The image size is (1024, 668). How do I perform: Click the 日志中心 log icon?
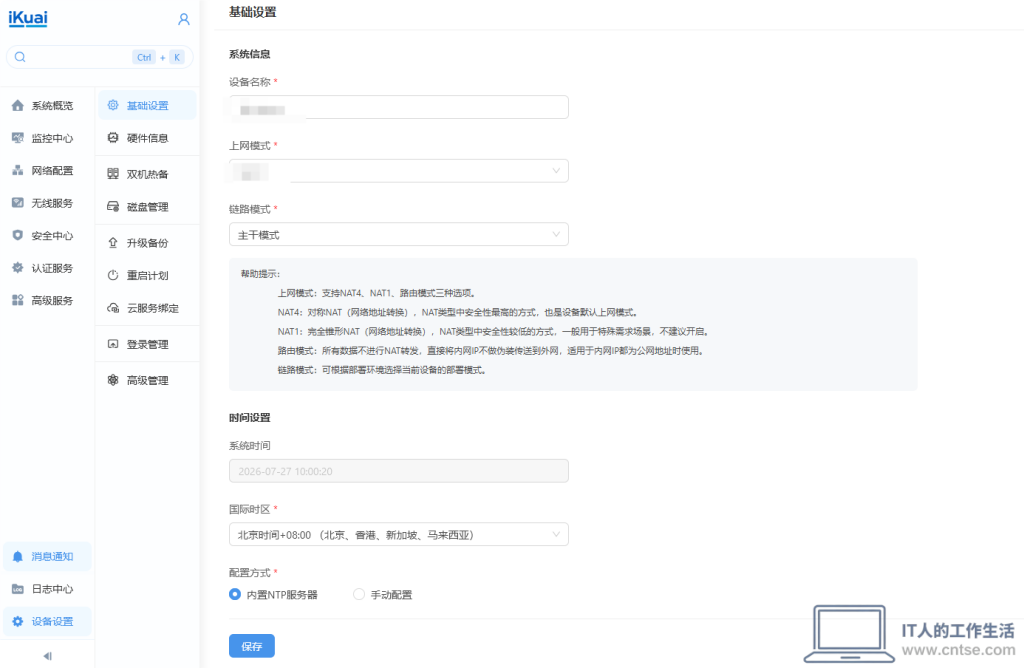(x=18, y=589)
